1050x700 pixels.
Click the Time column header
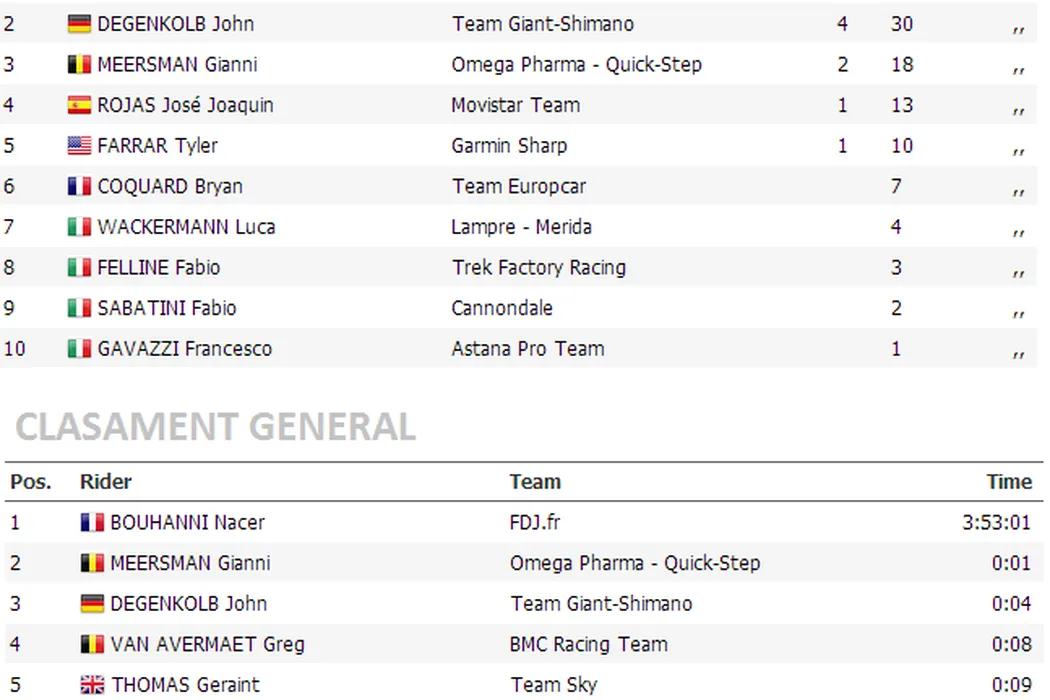click(x=1009, y=482)
